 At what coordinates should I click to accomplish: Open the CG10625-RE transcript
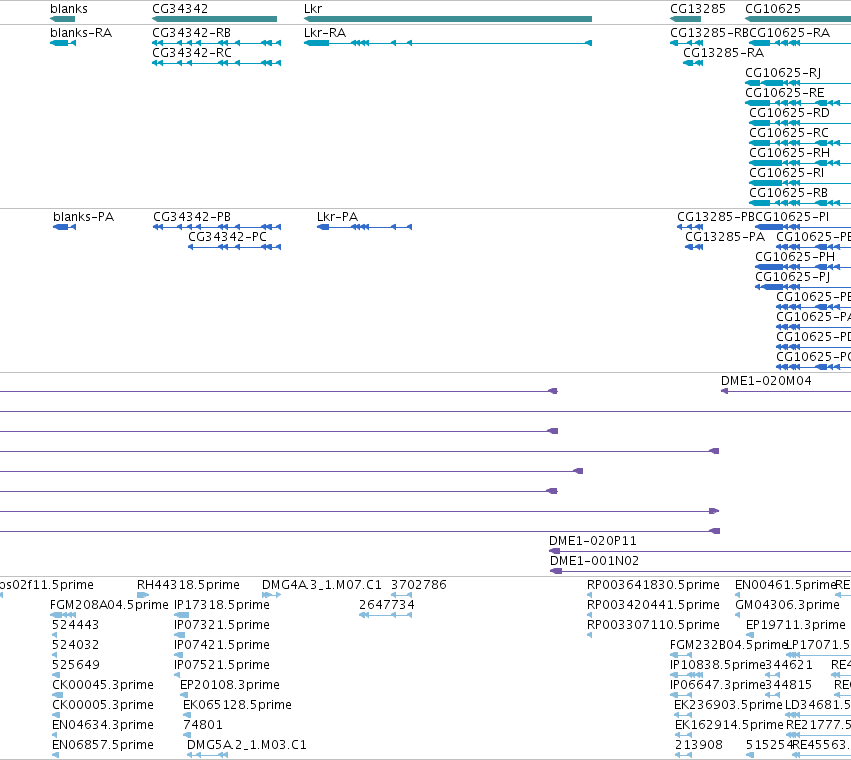[x=798, y=103]
